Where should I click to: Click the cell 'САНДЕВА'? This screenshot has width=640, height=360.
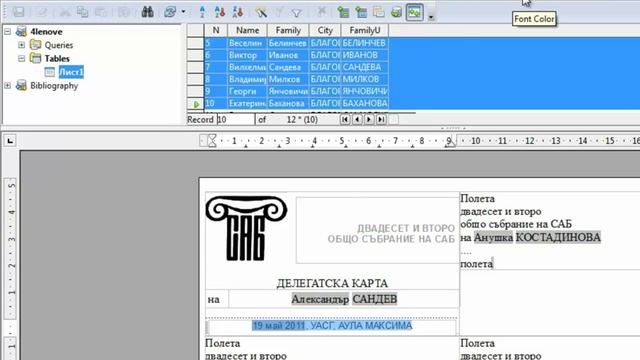tap(364, 67)
